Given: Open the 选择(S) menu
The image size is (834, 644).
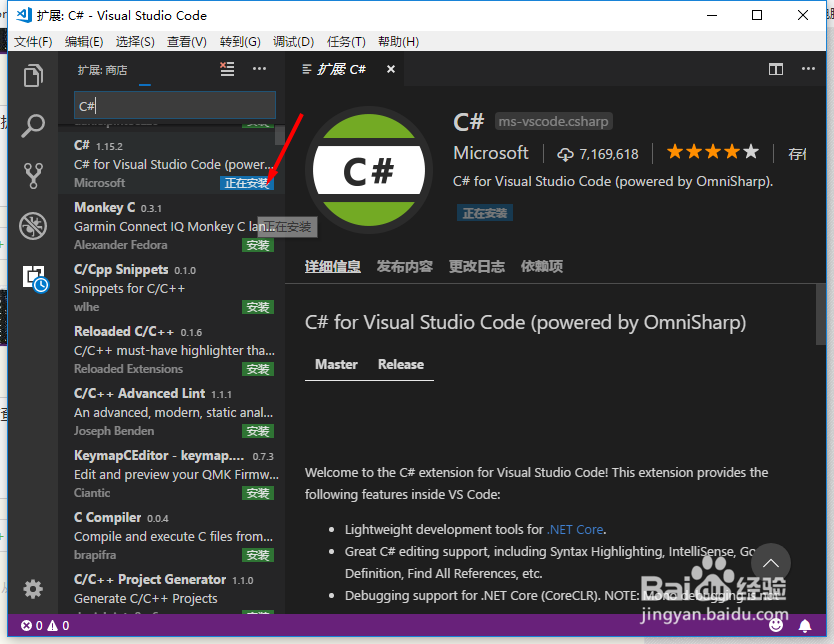Looking at the screenshot, I should pos(135,41).
